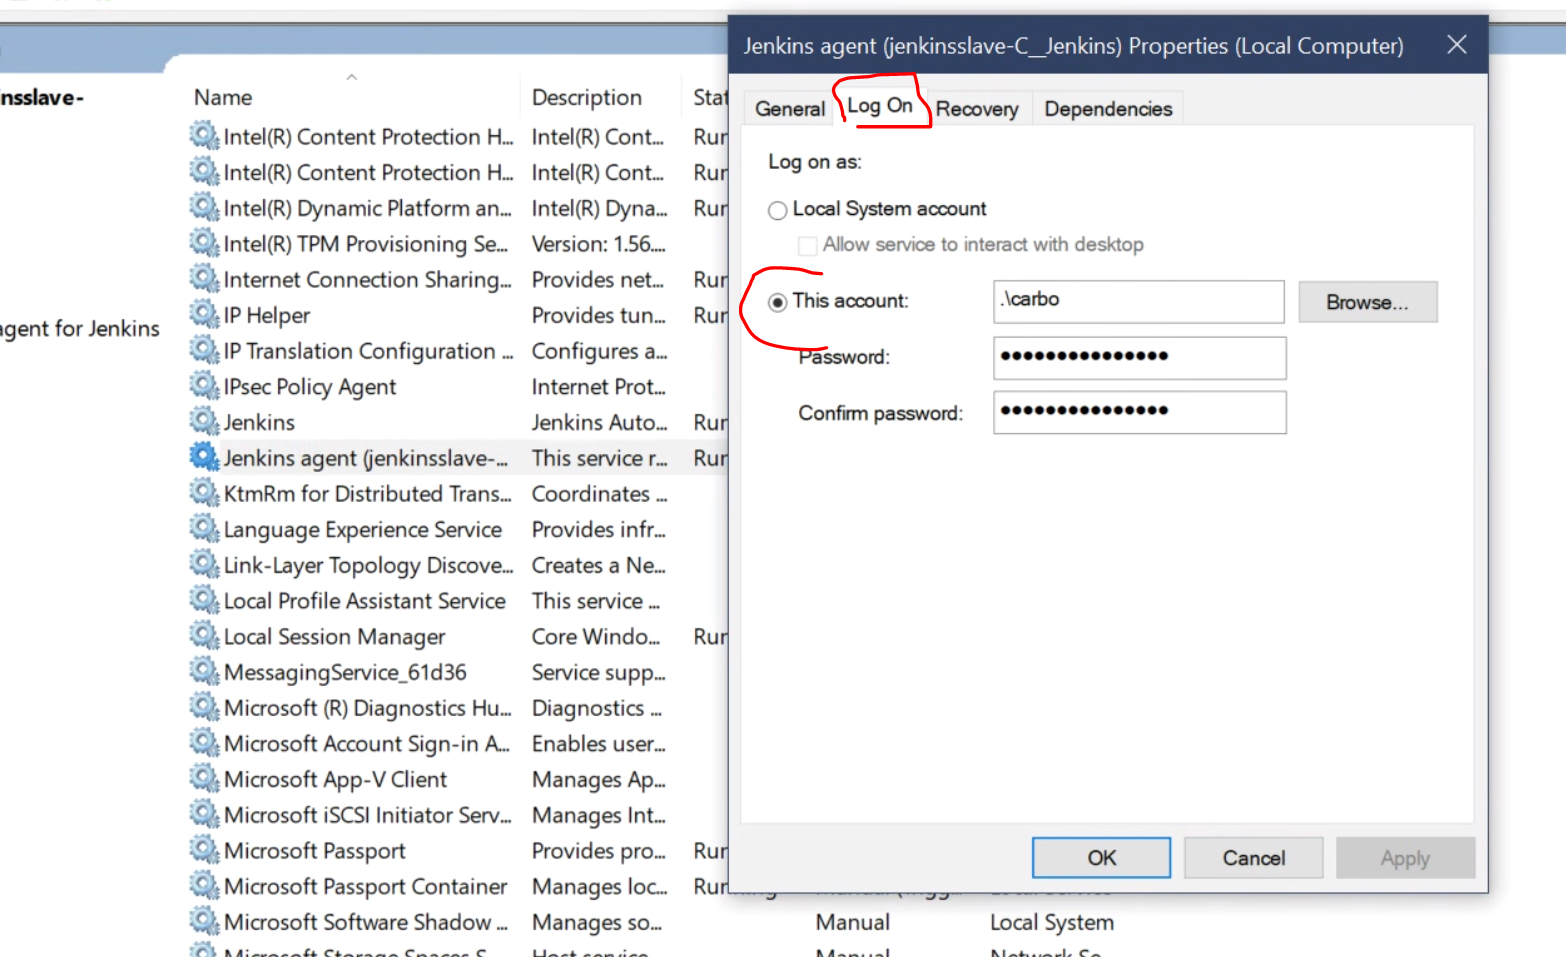The height and width of the screenshot is (957, 1566).
Task: Click the 'Manages so...' description cell
Action: pyautogui.click(x=597, y=922)
